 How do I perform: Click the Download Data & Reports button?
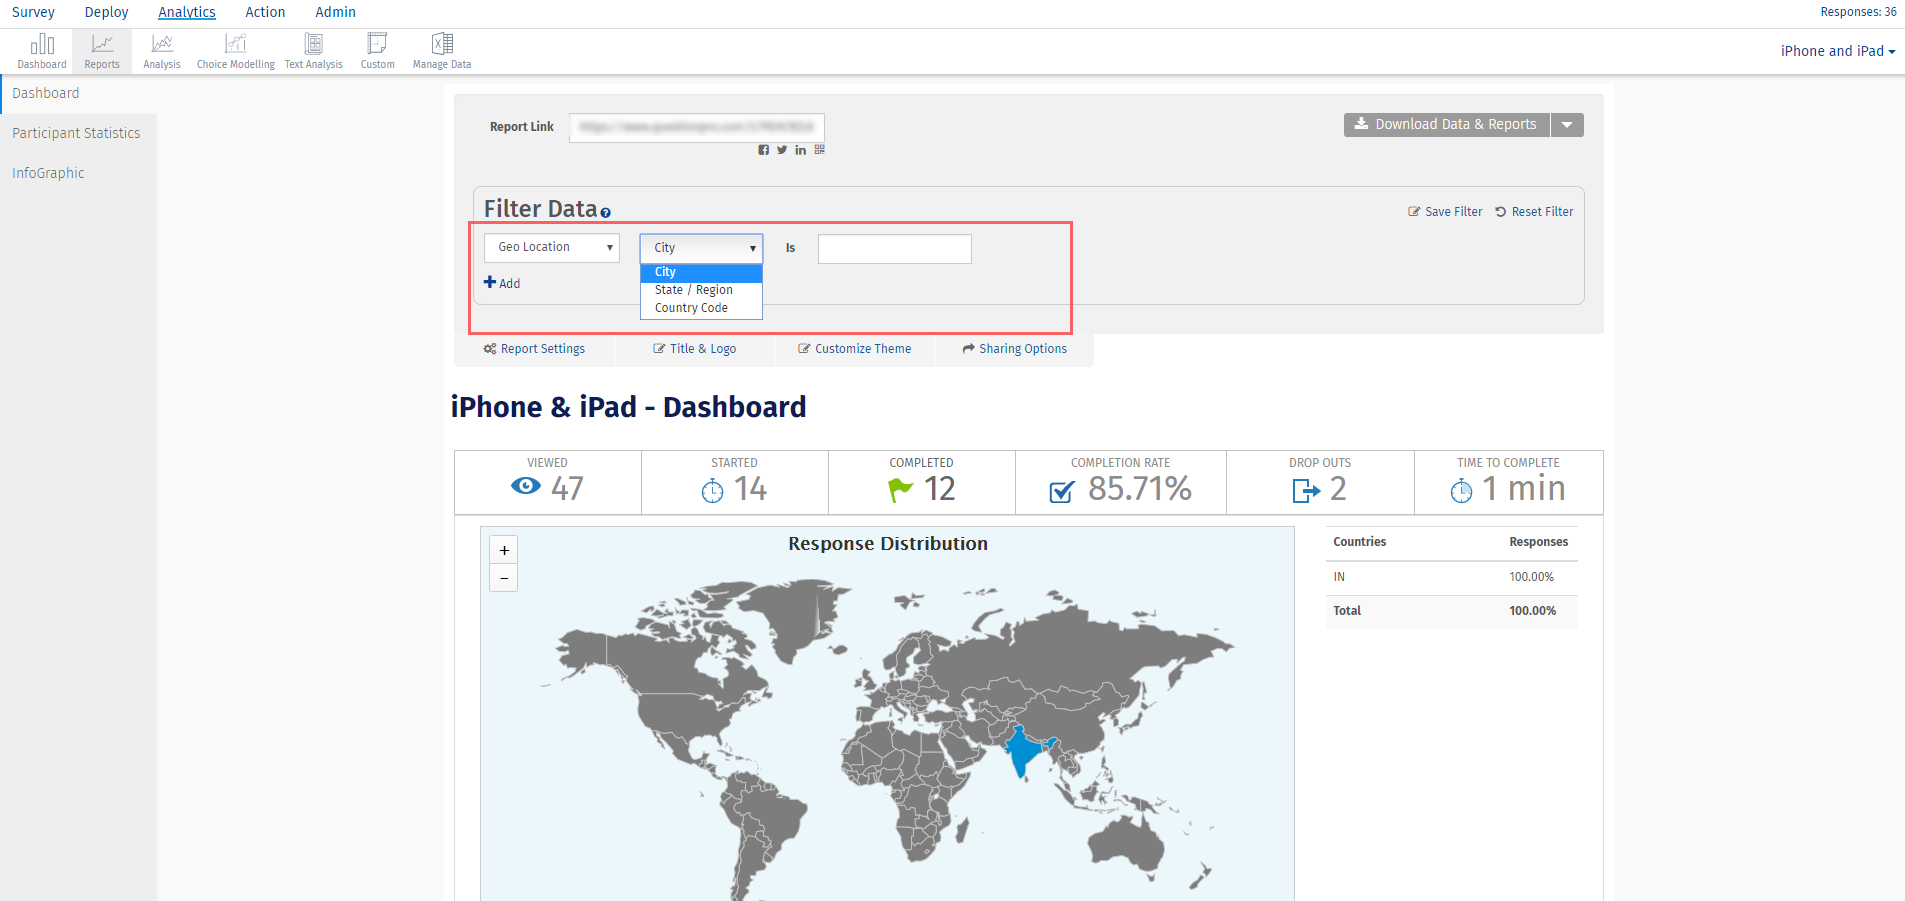click(x=1445, y=124)
